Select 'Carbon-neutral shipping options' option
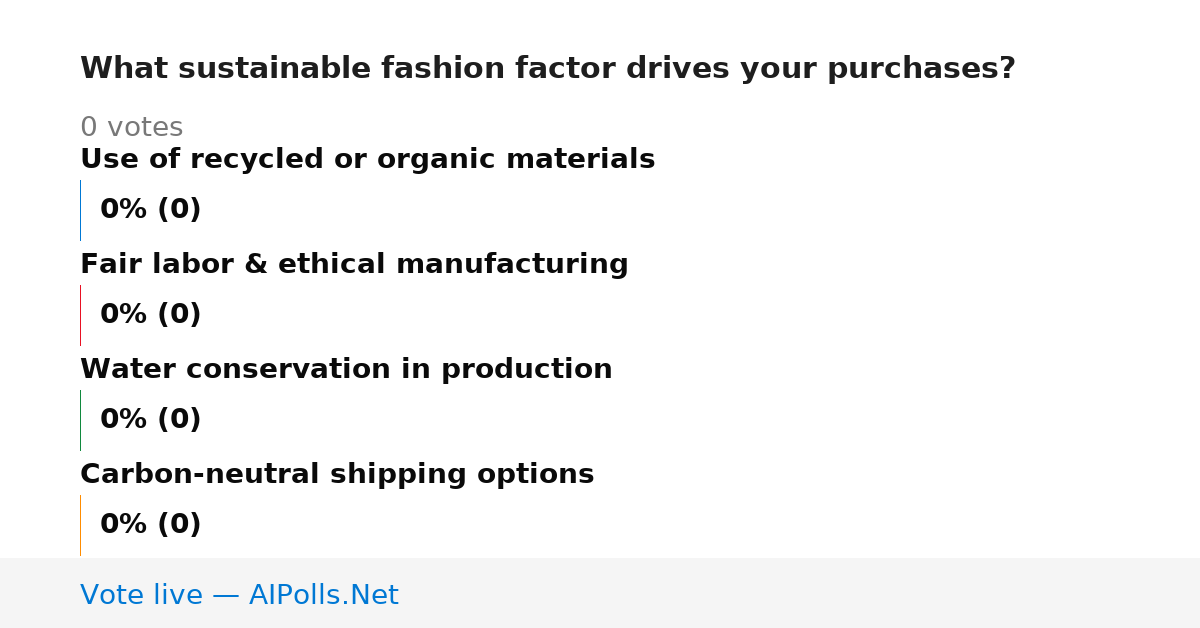This screenshot has height=628, width=1200. pos(337,474)
